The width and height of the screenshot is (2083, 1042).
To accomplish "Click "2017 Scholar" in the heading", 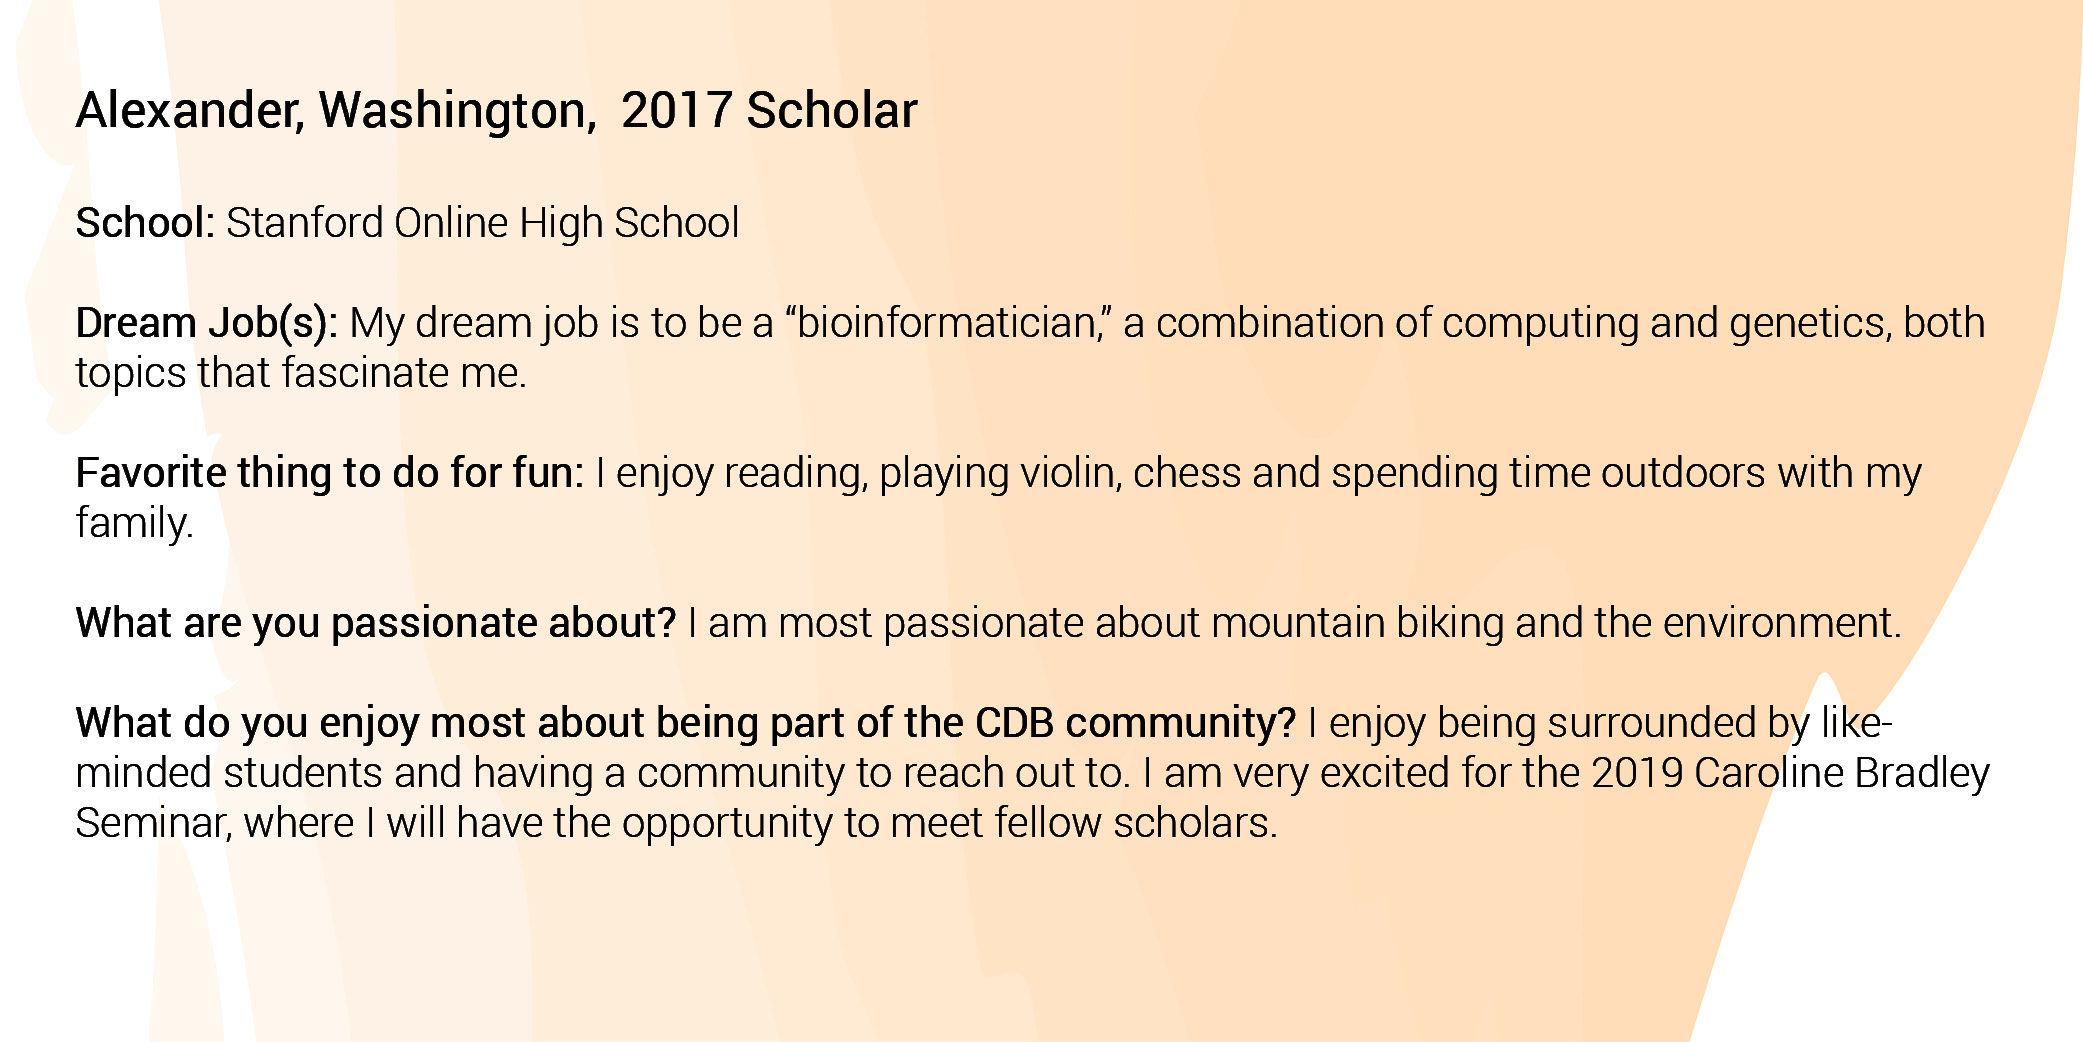I will [x=769, y=111].
